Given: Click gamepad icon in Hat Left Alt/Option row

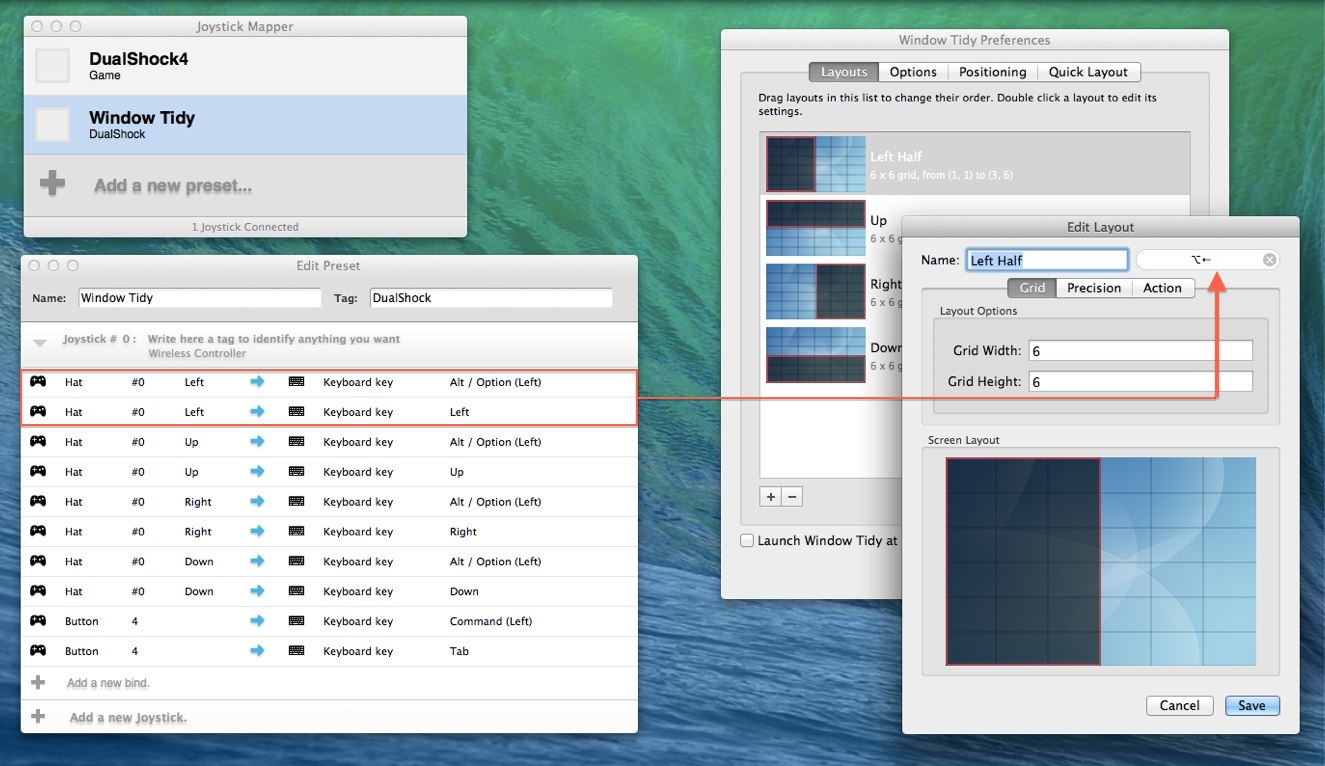Looking at the screenshot, I should click(38, 382).
